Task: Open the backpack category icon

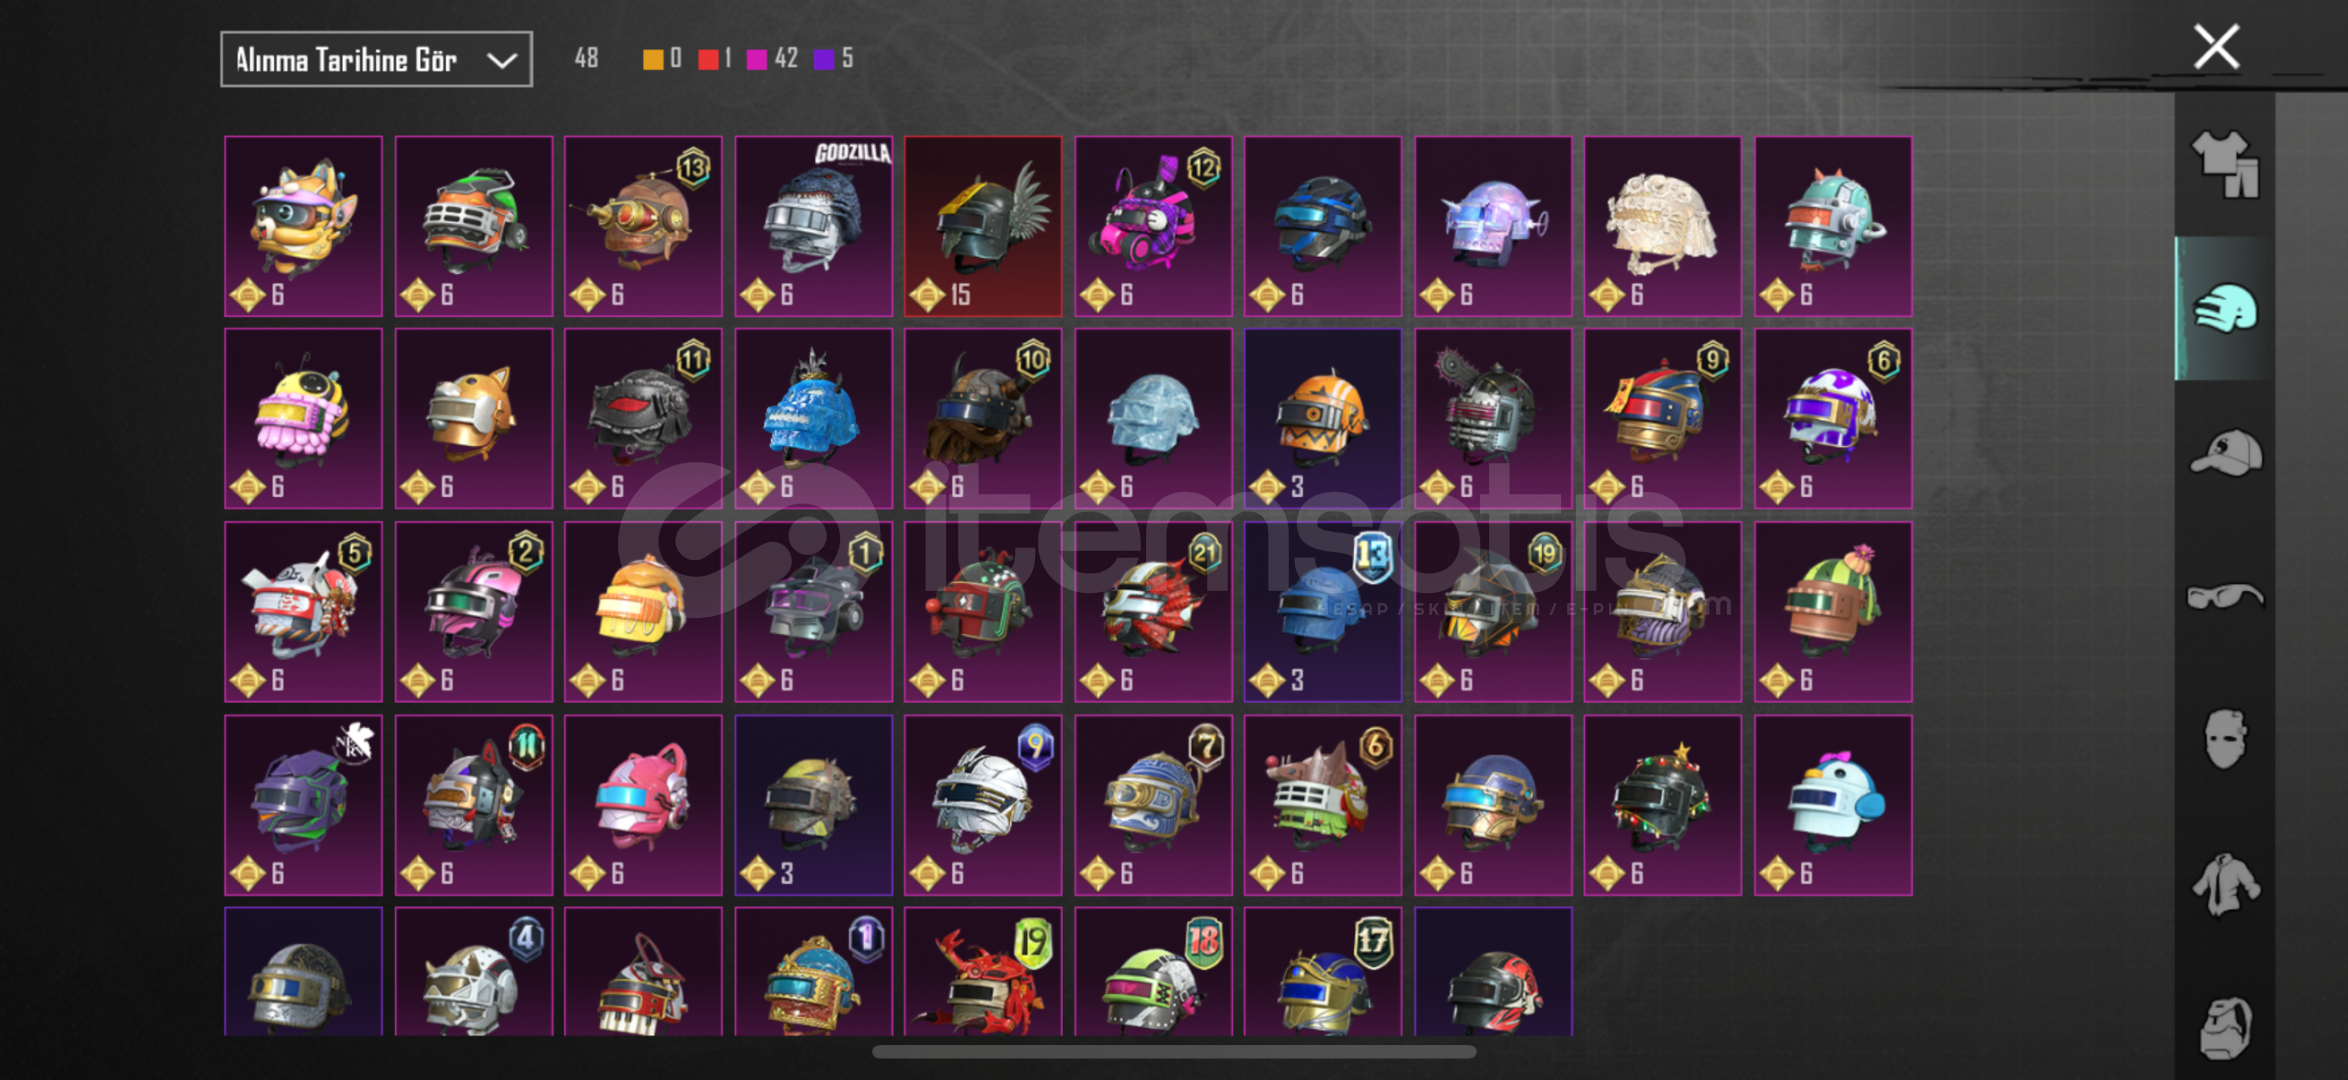Action: (x=2225, y=1027)
